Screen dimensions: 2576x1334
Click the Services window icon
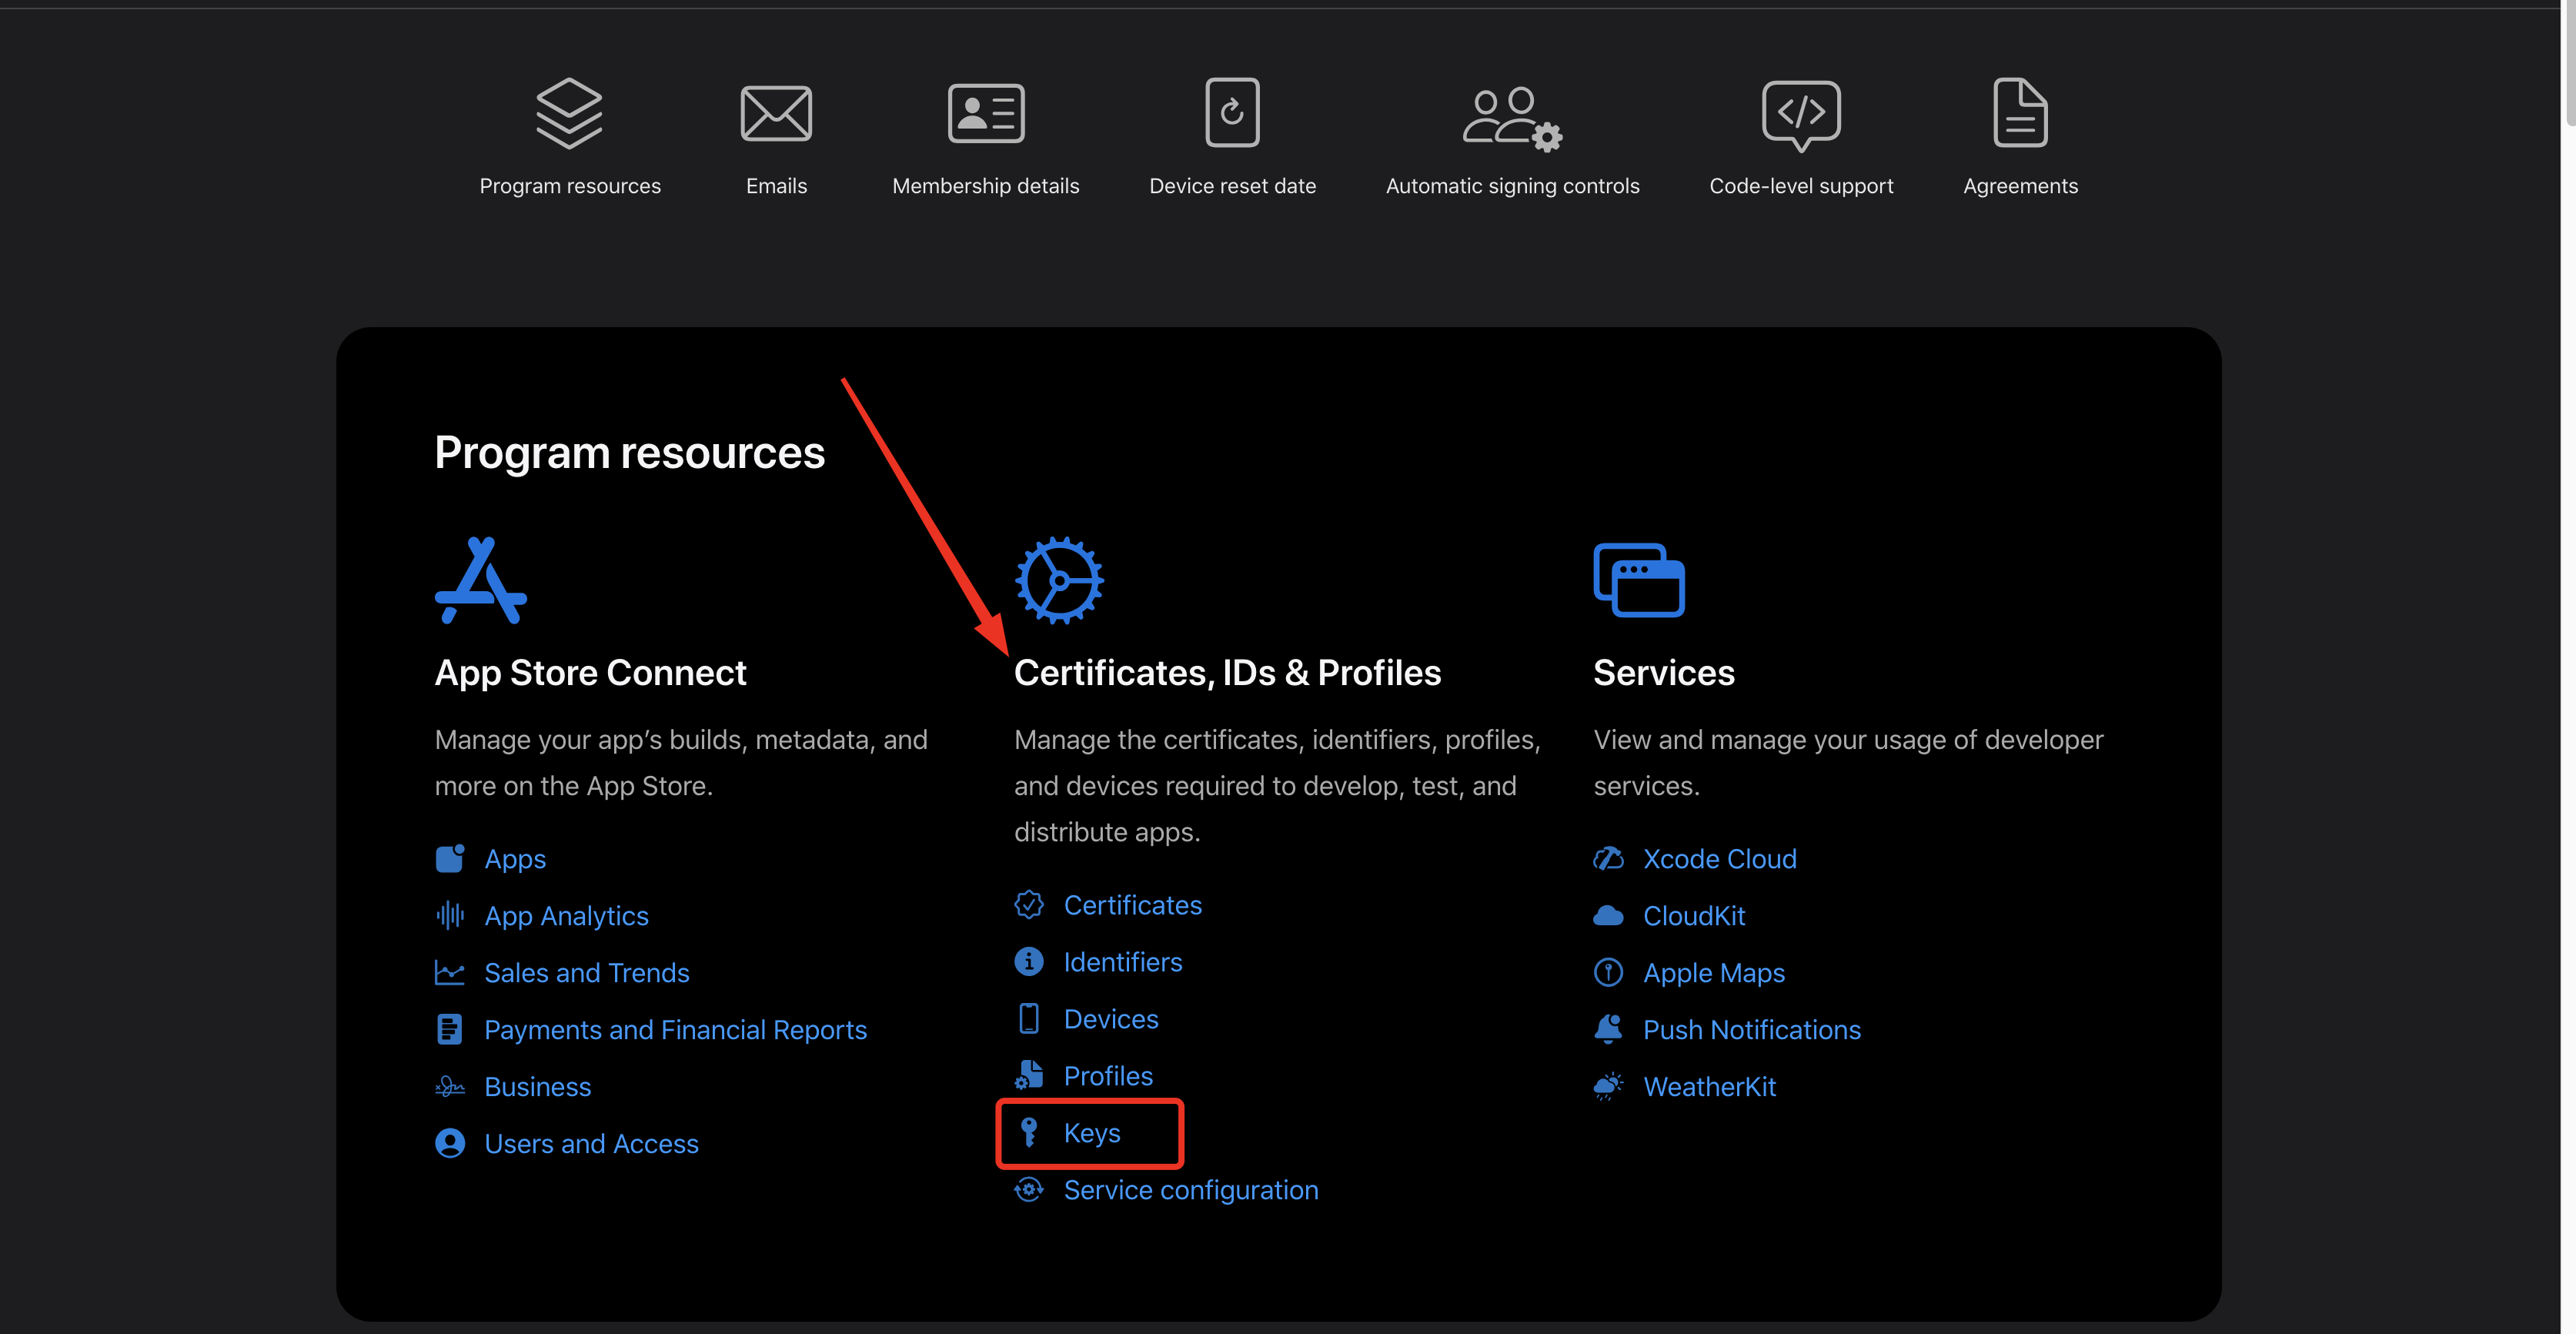[1639, 580]
